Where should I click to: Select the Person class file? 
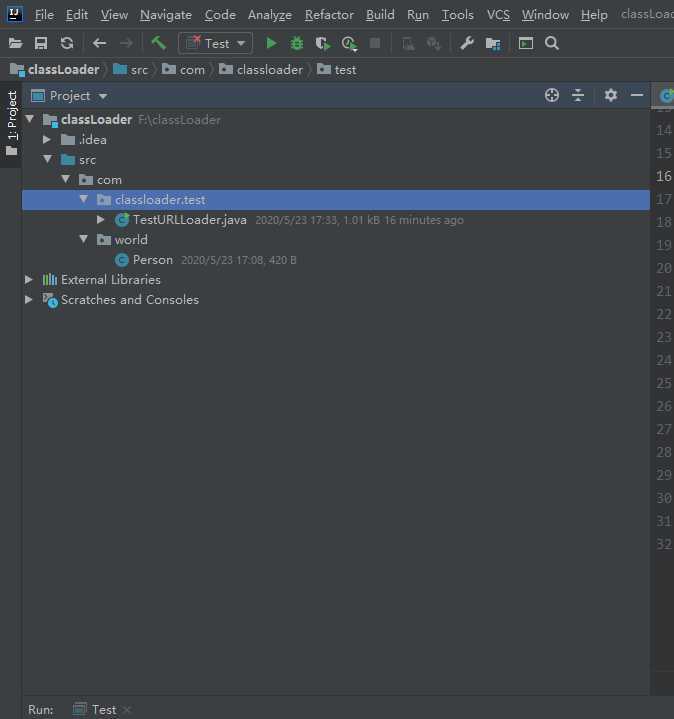click(x=153, y=260)
